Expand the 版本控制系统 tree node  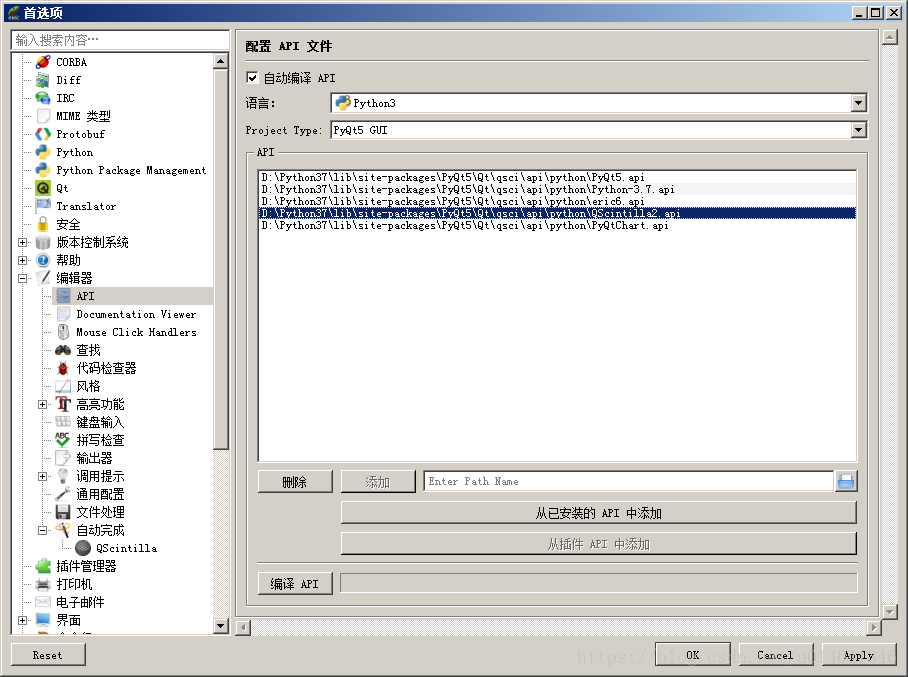(x=22, y=242)
